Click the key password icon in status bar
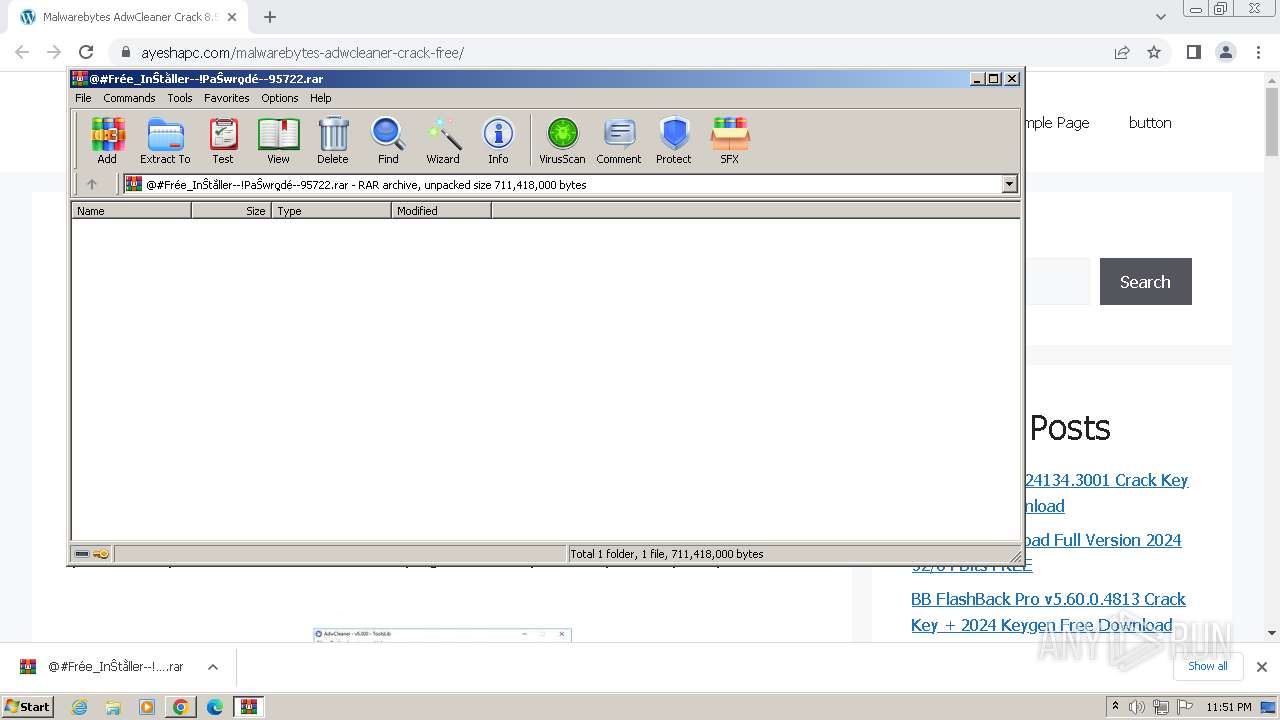The height and width of the screenshot is (720, 1280). 101,554
